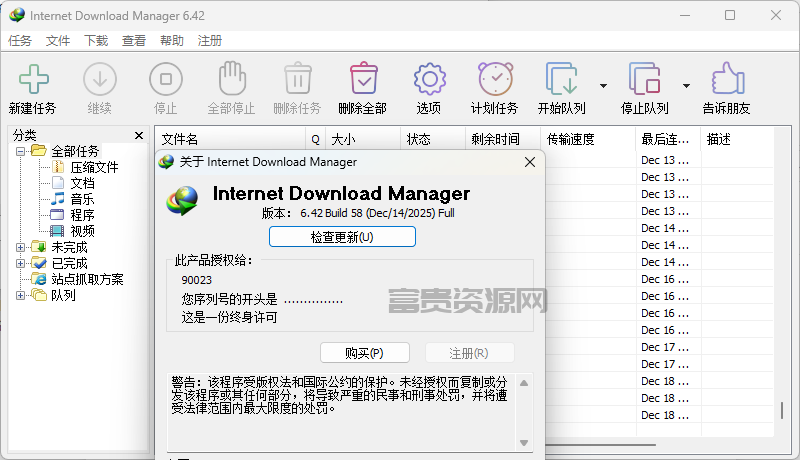Open the 查看 menu
Image resolution: width=800 pixels, height=460 pixels.
[x=134, y=41]
